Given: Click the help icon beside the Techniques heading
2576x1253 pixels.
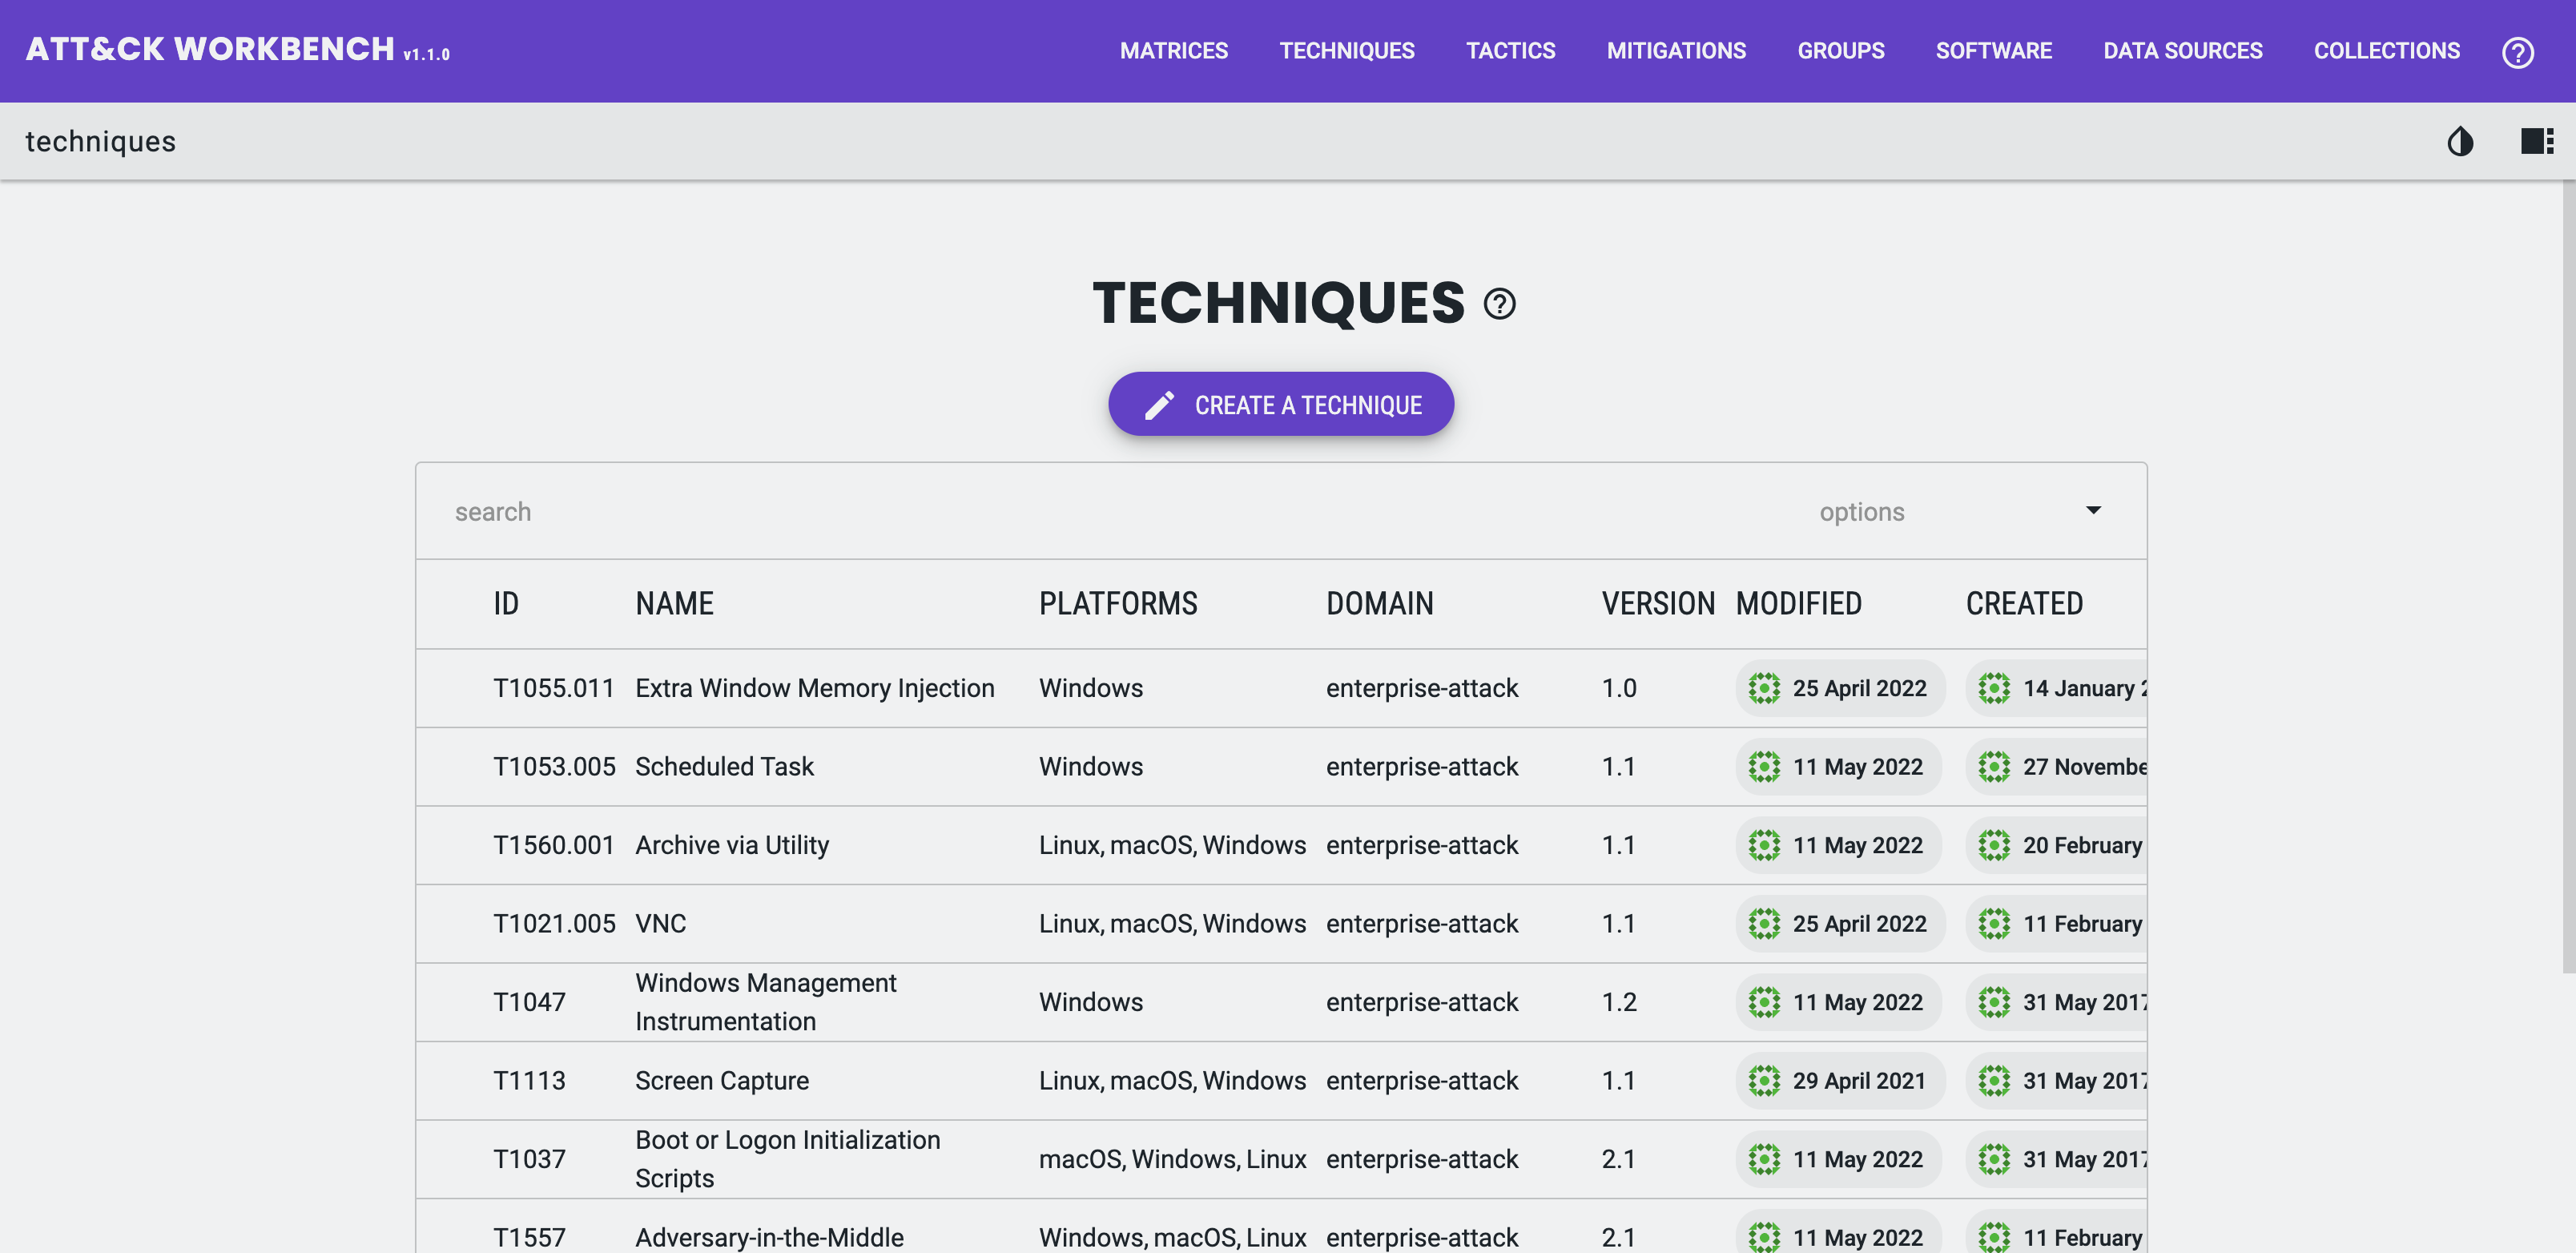Looking at the screenshot, I should click(1499, 304).
